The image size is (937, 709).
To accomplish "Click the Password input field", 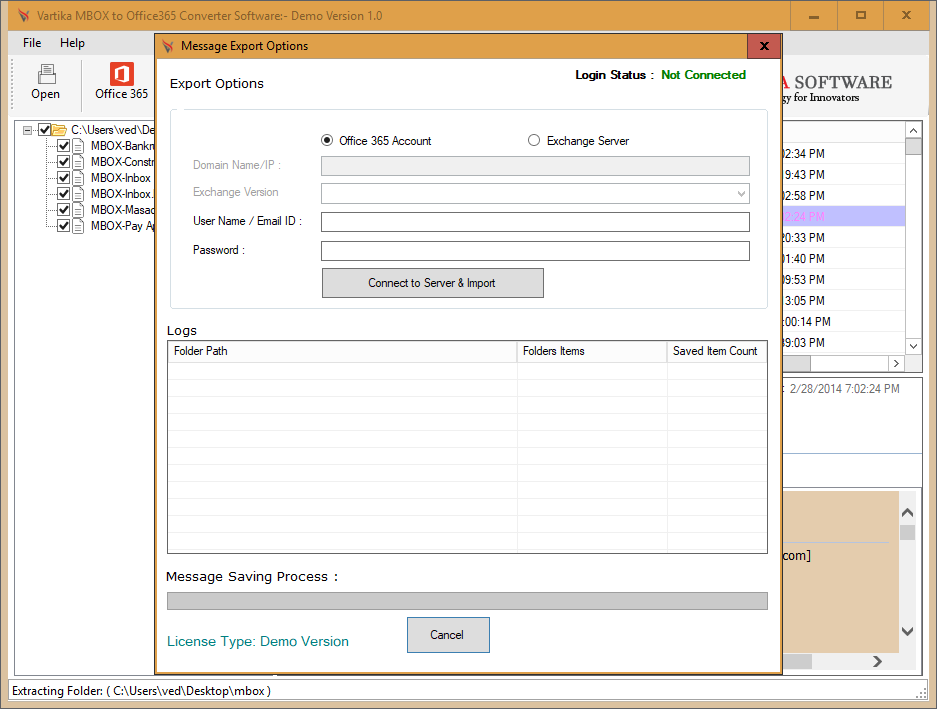I will click(535, 251).
